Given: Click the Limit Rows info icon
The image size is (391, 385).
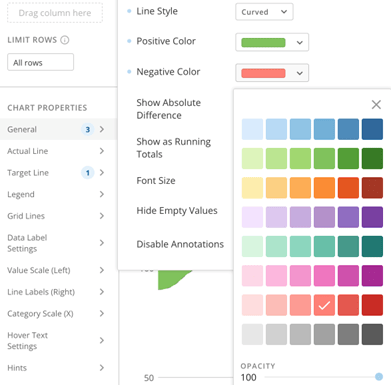Looking at the screenshot, I should coord(65,40).
